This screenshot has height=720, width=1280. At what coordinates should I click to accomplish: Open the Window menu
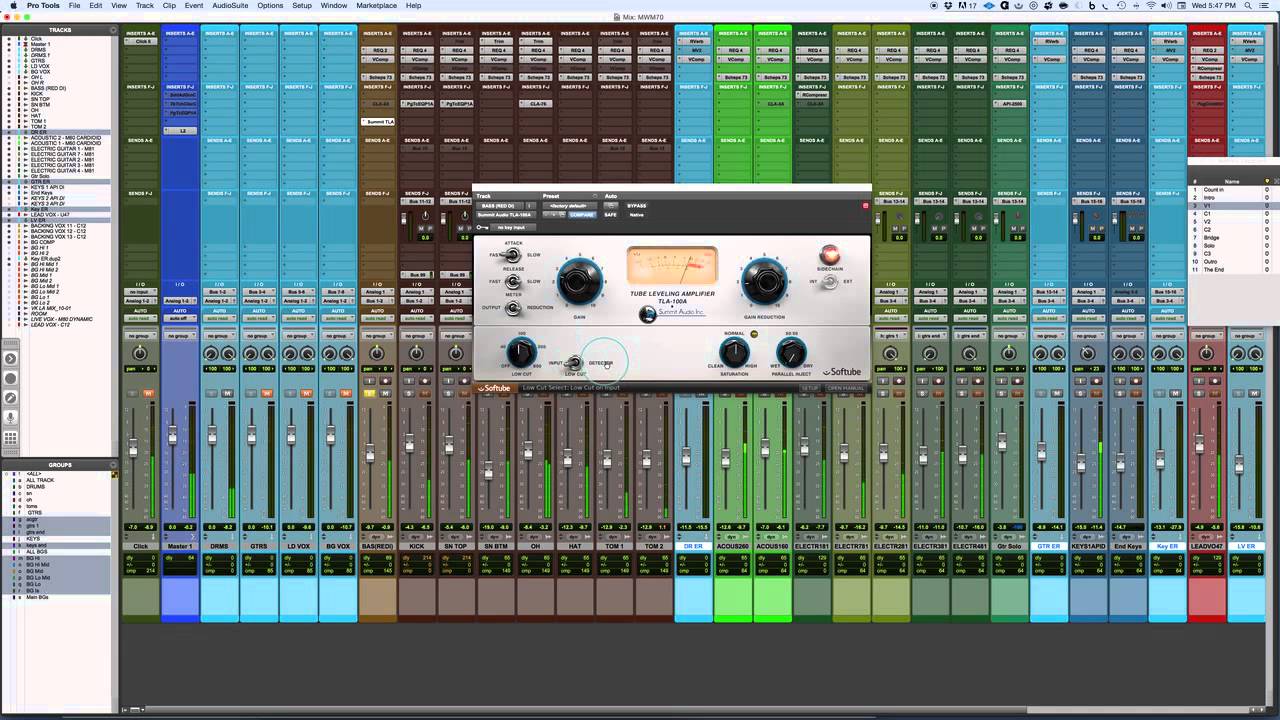tap(334, 5)
